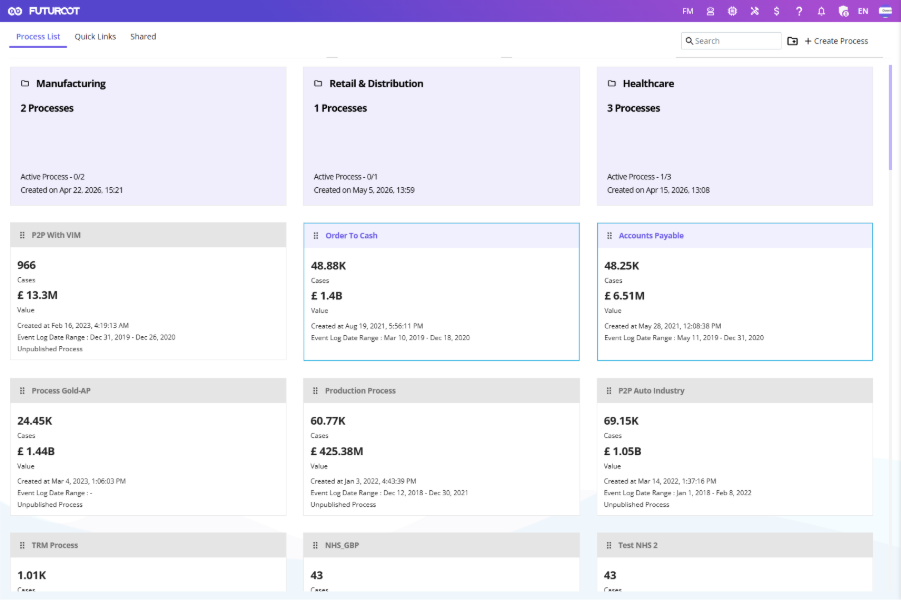Image resolution: width=901 pixels, height=600 pixels.
Task: Open the help question mark icon
Action: click(799, 11)
